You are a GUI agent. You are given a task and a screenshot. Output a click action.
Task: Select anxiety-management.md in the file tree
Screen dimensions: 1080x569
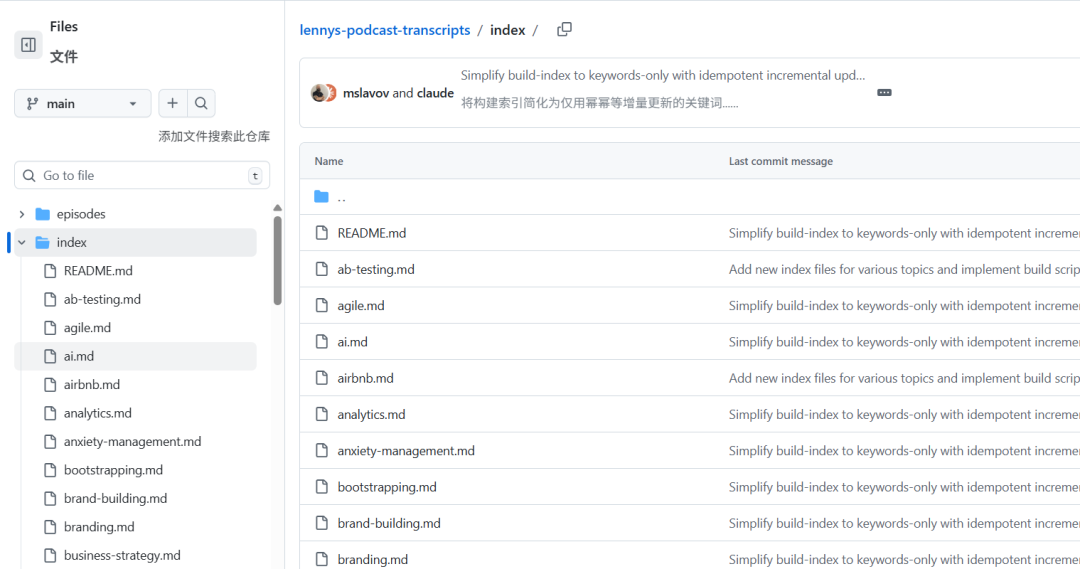pyautogui.click(x=132, y=441)
